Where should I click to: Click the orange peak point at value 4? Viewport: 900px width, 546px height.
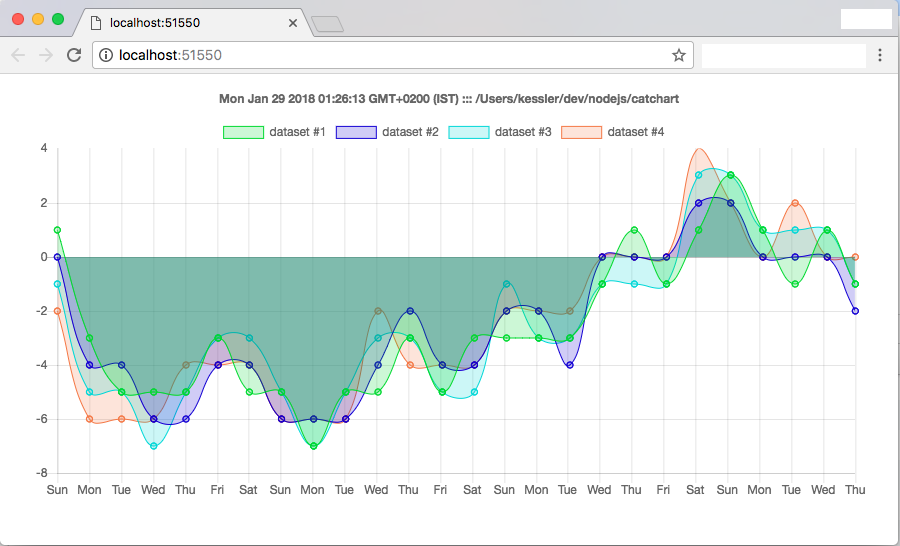tap(699, 149)
